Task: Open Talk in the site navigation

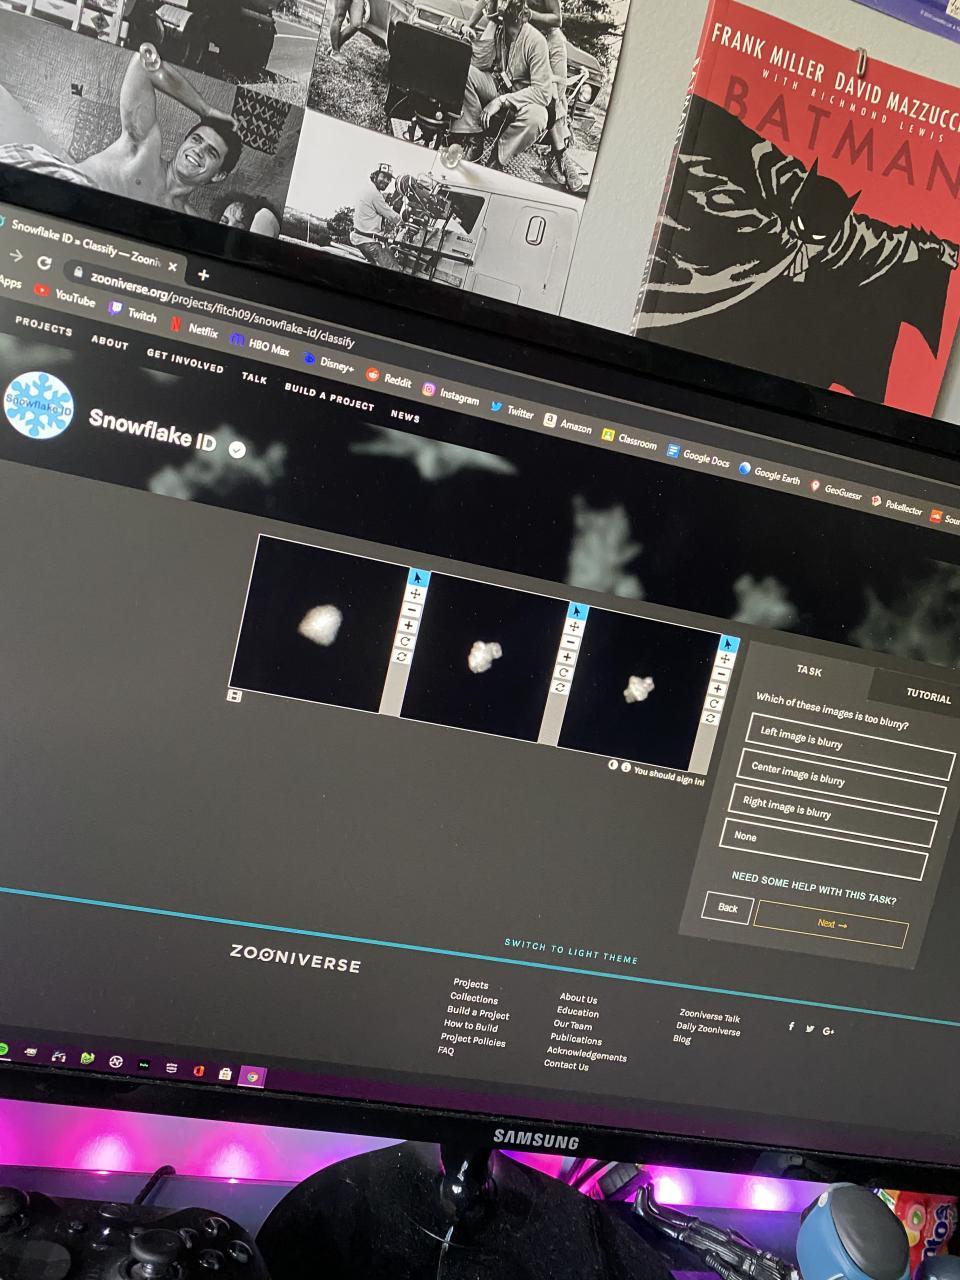Action: 254,377
